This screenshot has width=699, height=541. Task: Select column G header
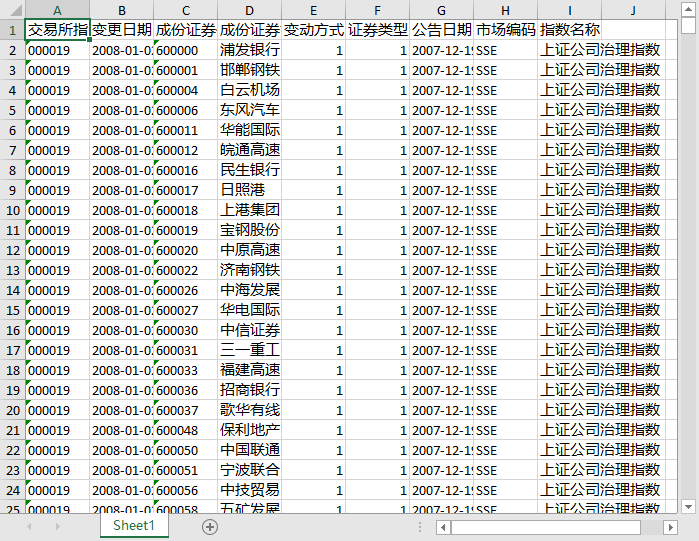click(x=441, y=10)
